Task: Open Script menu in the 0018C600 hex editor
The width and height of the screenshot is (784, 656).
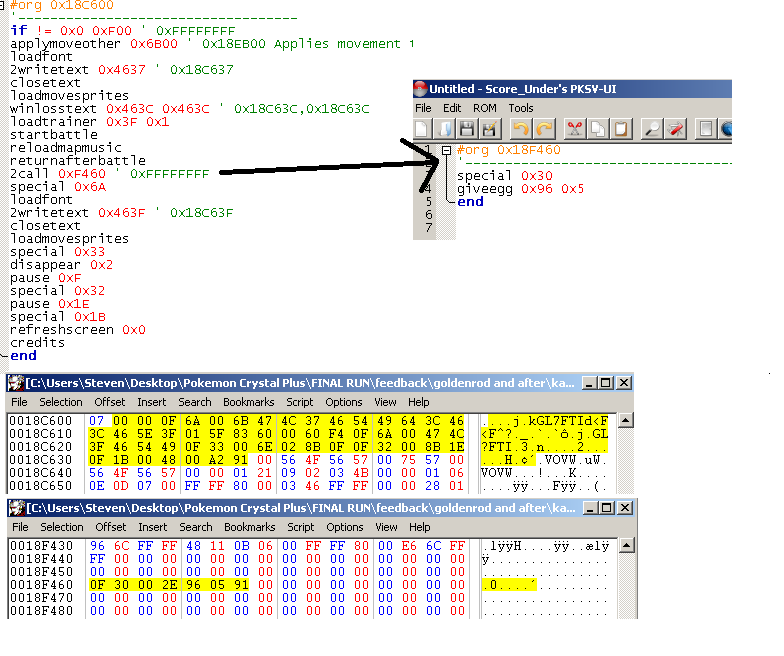Action: [x=300, y=402]
